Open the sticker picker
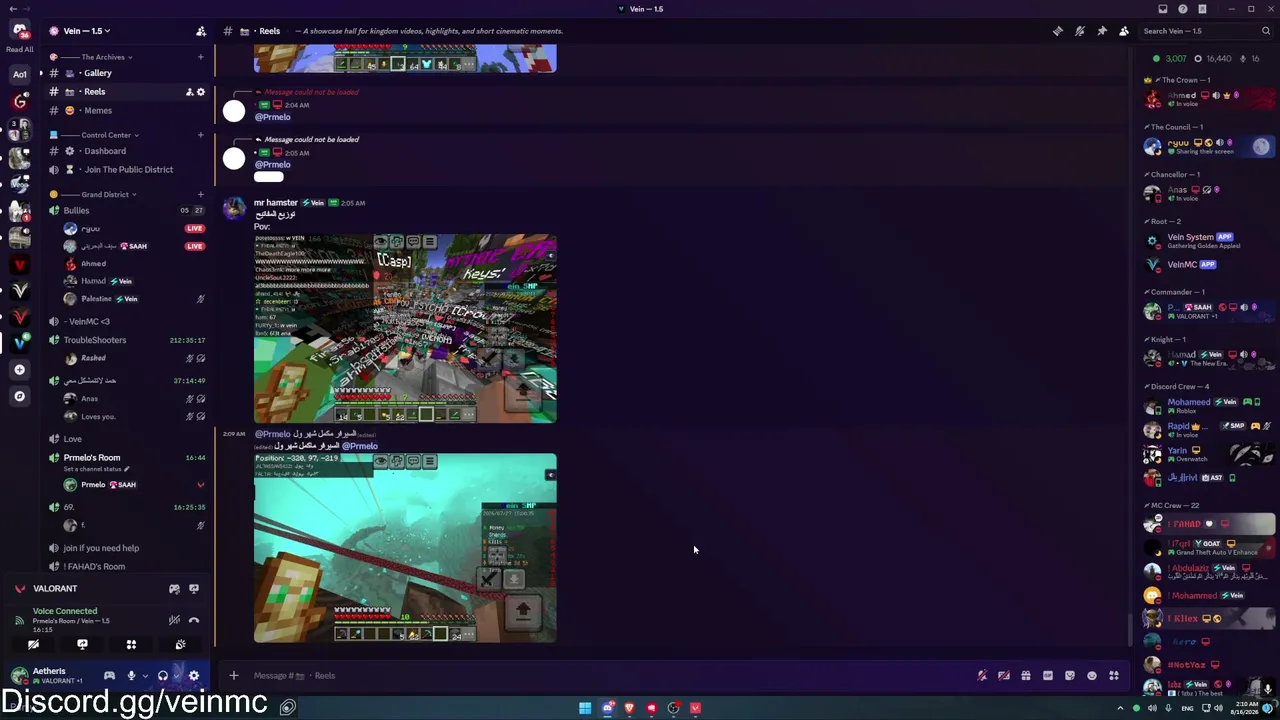Viewport: 1280px width, 720px height. (x=1070, y=676)
